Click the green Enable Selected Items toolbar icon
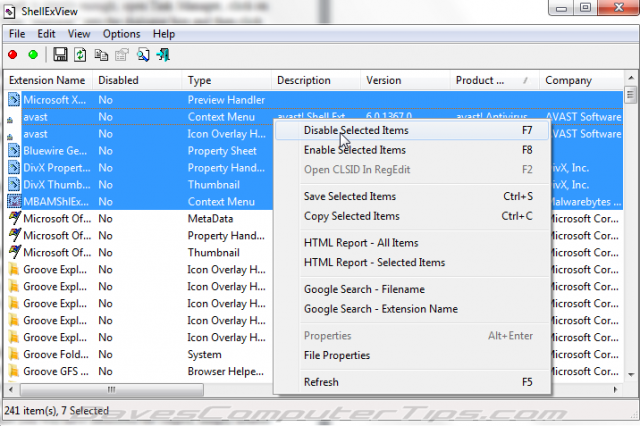Image resolution: width=640 pixels, height=426 pixels. click(x=33, y=54)
